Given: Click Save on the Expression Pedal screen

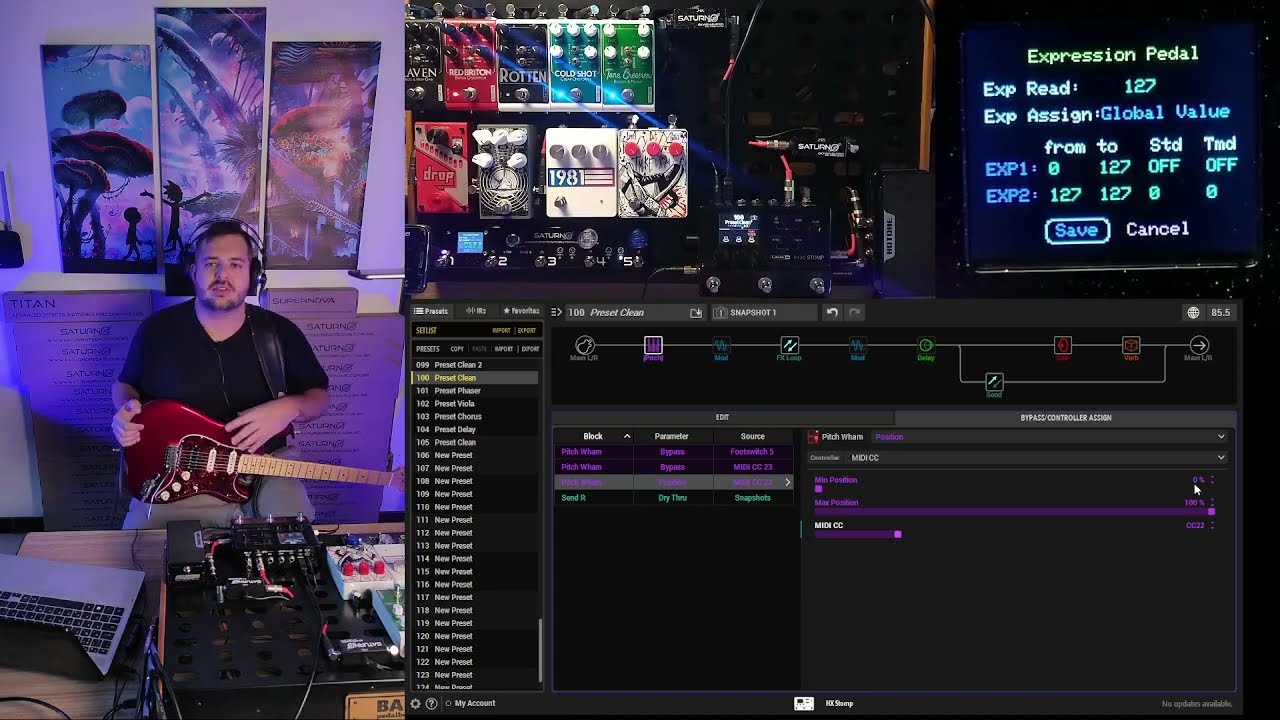Looking at the screenshot, I should click(x=1077, y=230).
